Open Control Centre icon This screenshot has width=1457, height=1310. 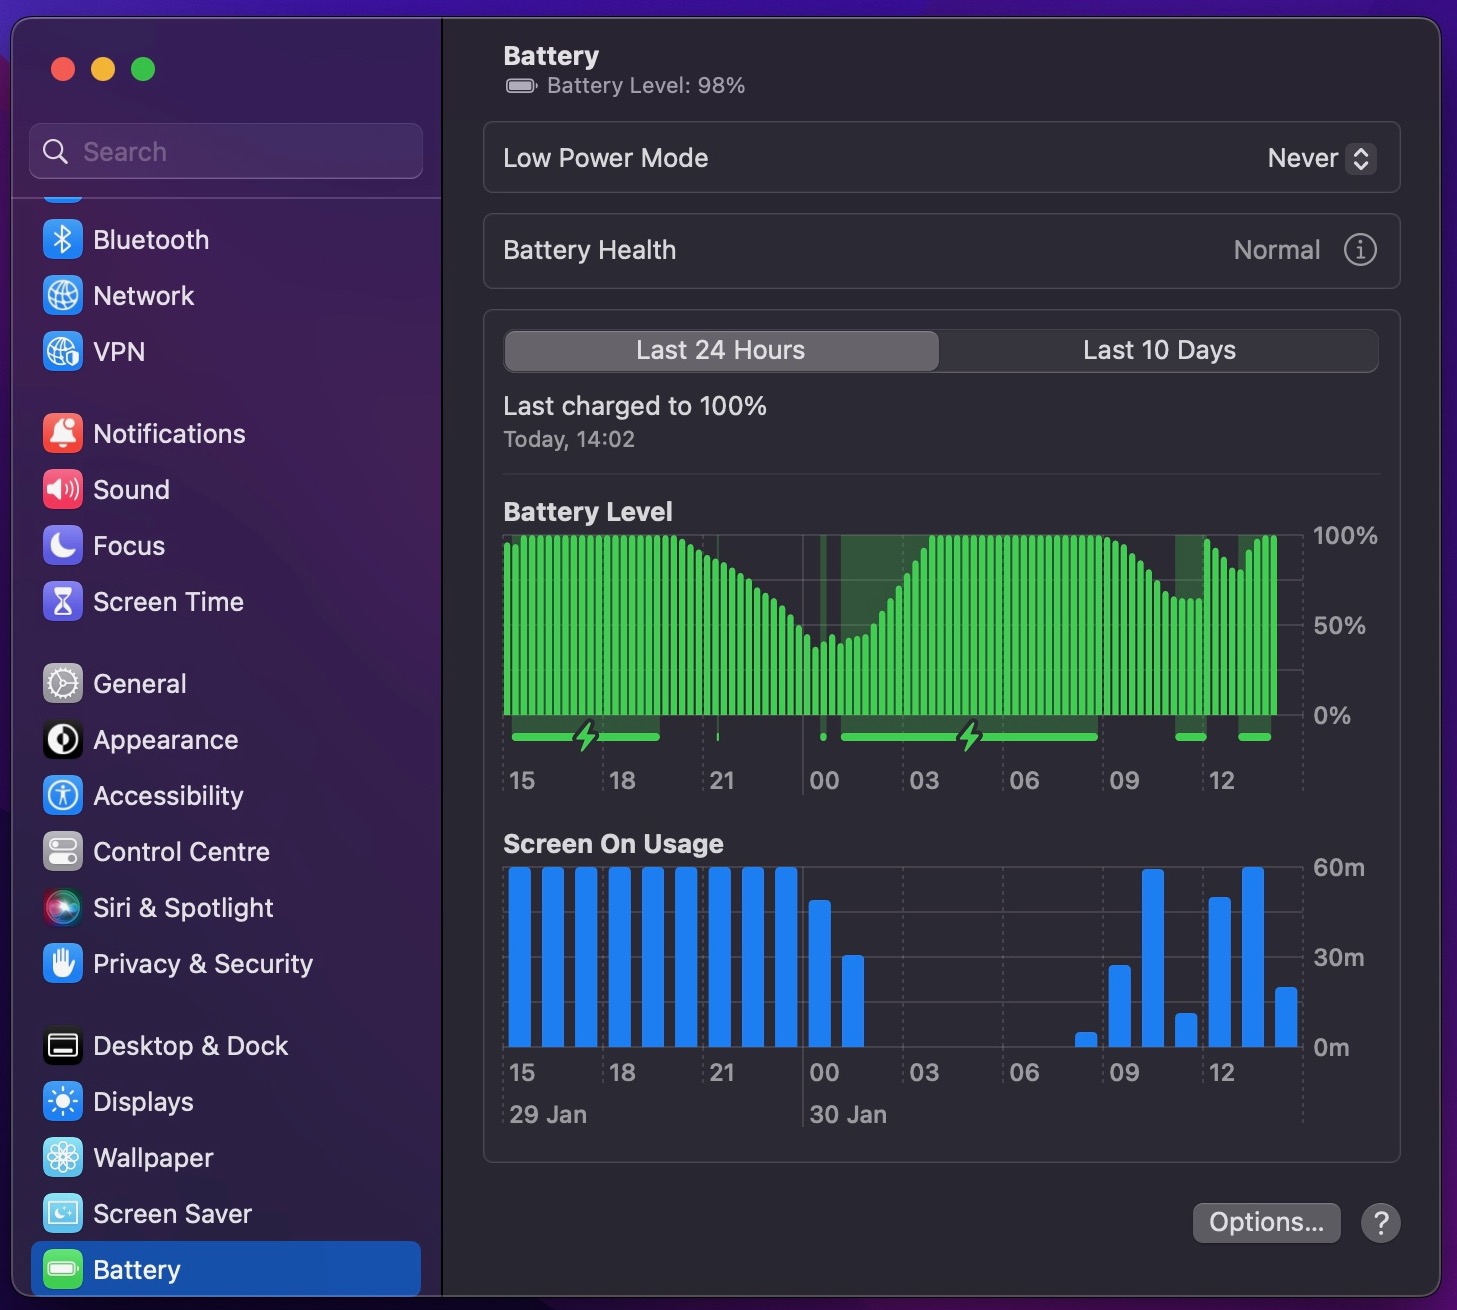pos(63,852)
